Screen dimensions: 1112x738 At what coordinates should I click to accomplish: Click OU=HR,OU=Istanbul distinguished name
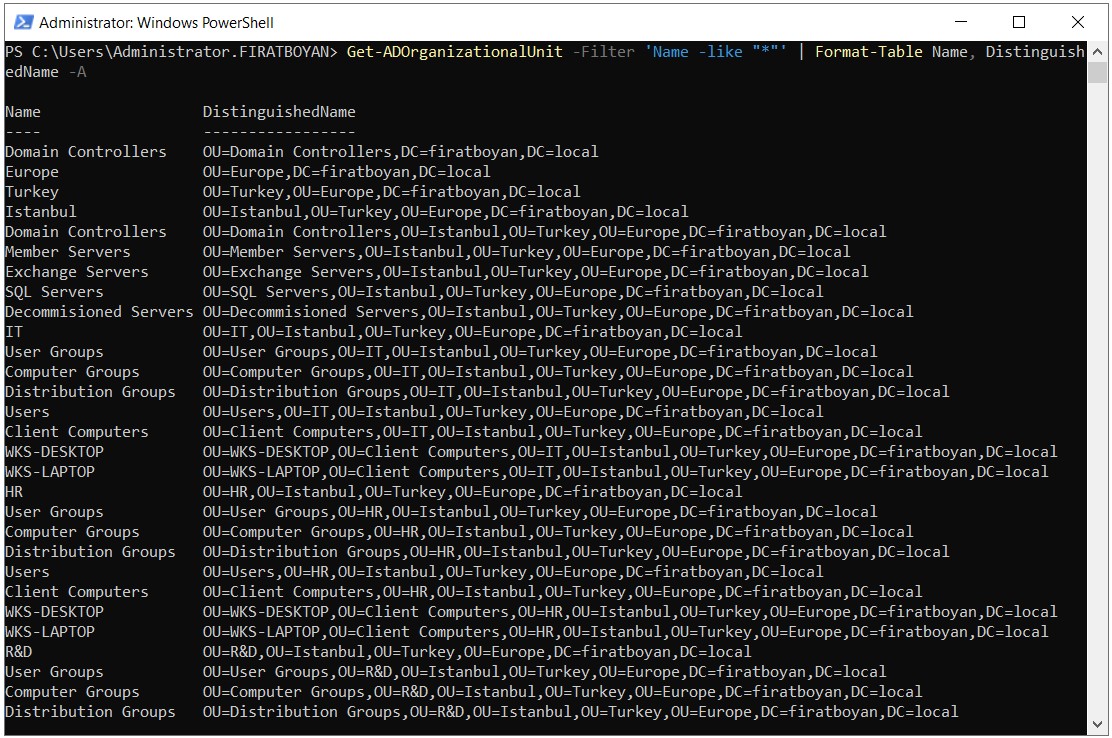point(472,492)
